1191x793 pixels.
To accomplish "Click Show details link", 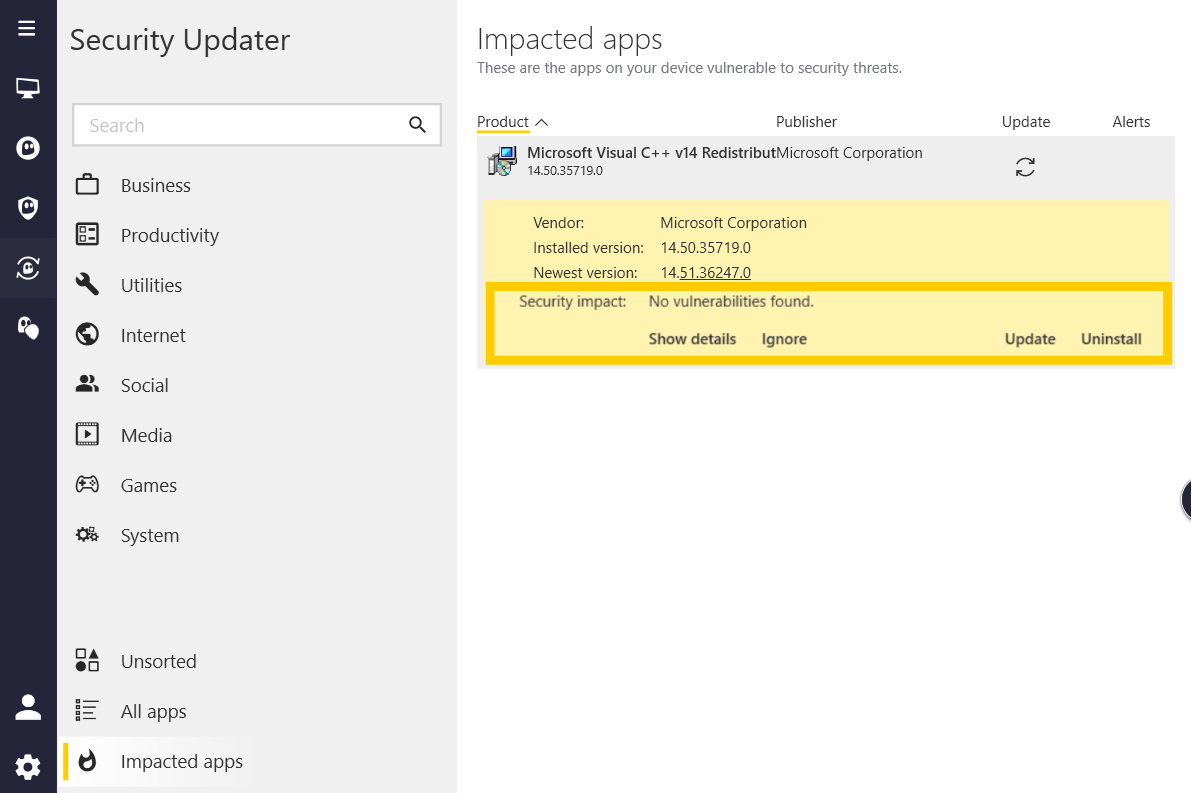I will (x=692, y=339).
